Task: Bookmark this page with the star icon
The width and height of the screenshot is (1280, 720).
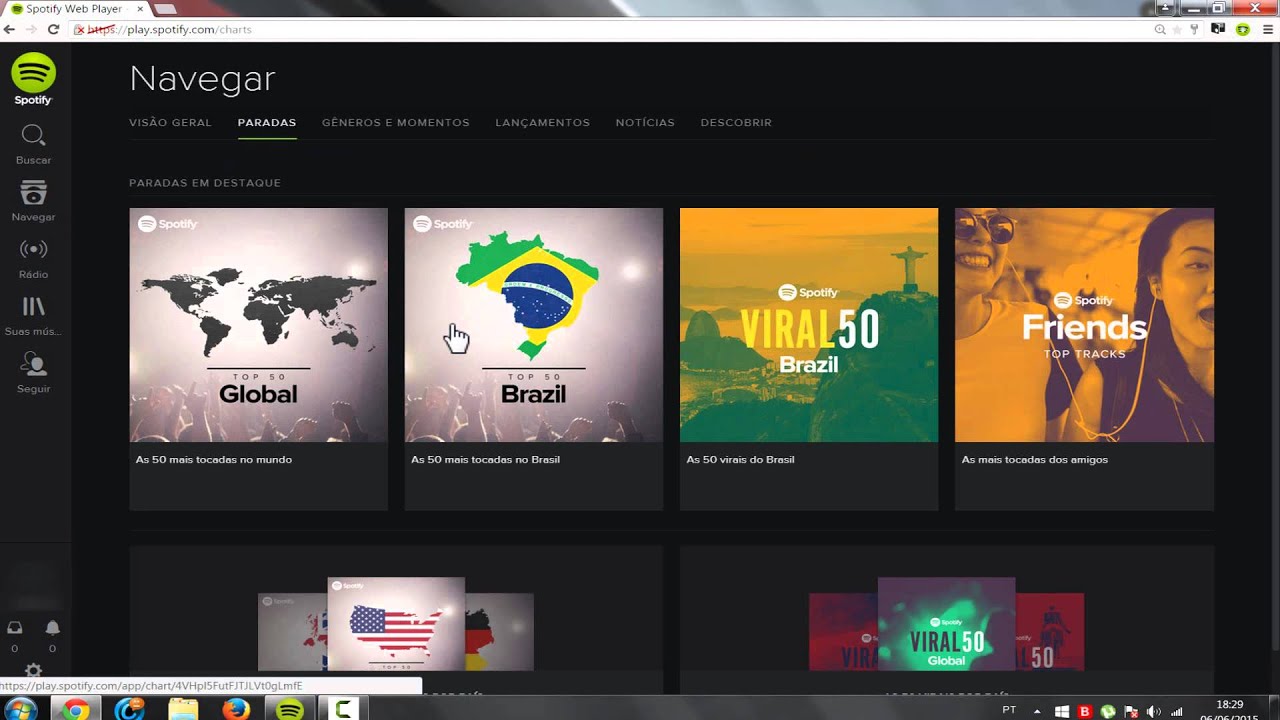Action: [x=1177, y=30]
